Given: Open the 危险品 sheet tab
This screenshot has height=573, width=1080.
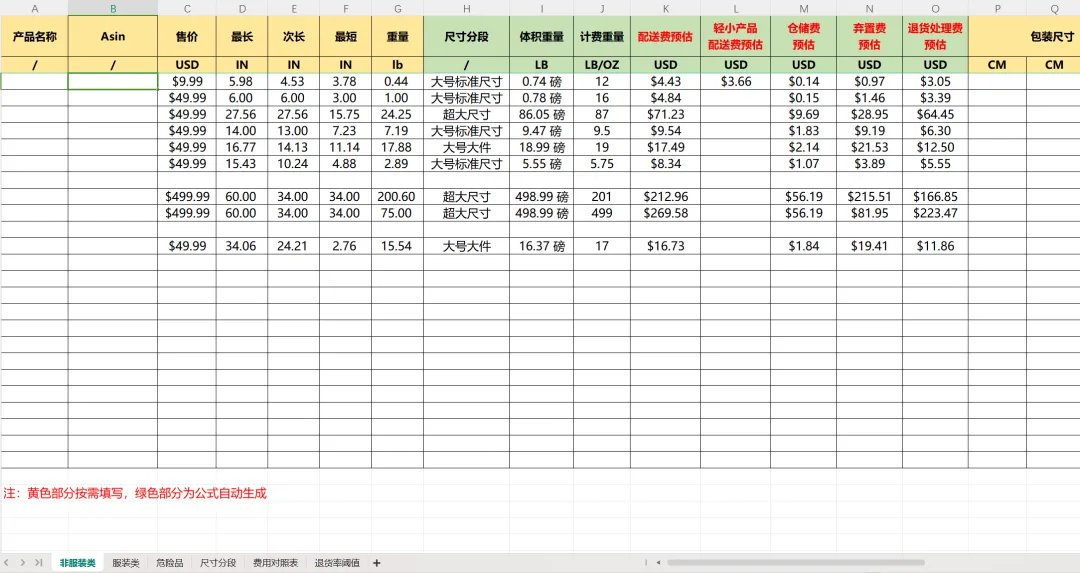Looking at the screenshot, I should (x=169, y=563).
